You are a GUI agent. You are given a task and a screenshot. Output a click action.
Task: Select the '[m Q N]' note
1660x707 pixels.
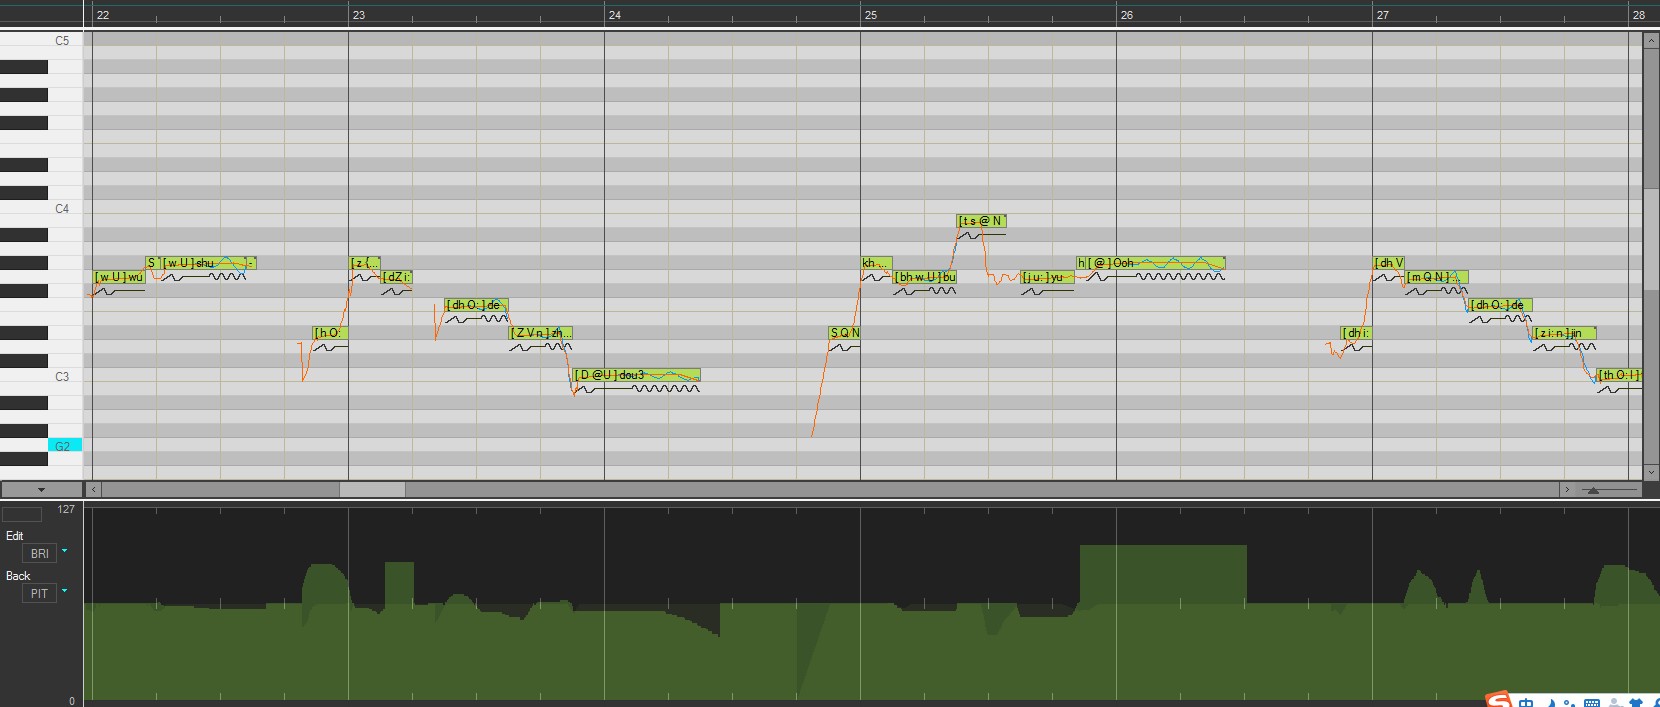(1437, 277)
